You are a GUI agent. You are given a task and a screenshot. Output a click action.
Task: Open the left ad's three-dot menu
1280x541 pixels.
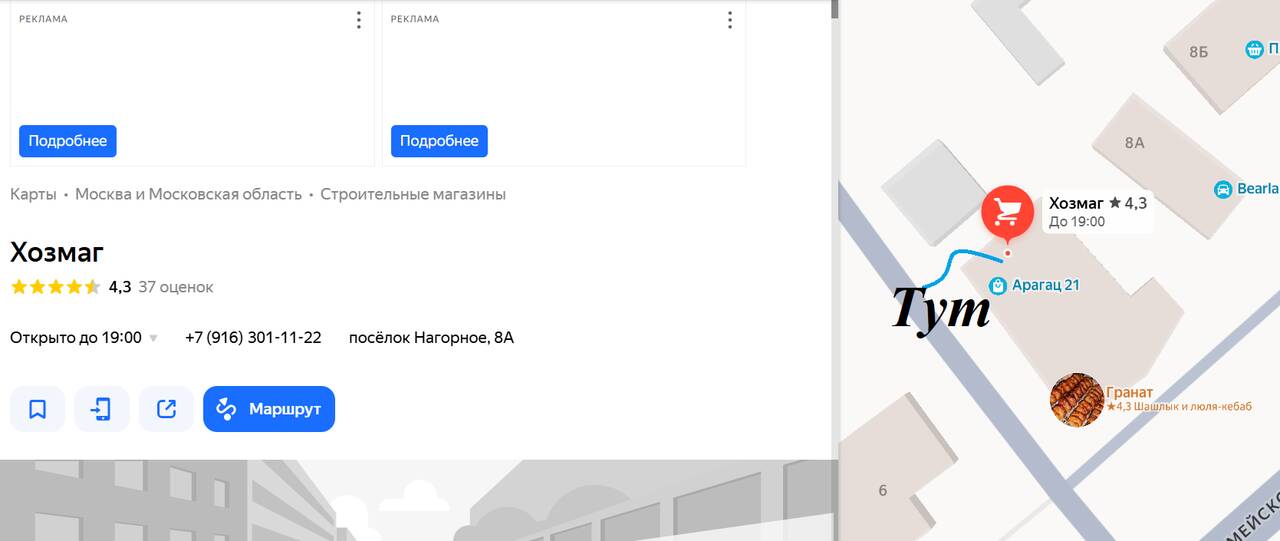358,20
